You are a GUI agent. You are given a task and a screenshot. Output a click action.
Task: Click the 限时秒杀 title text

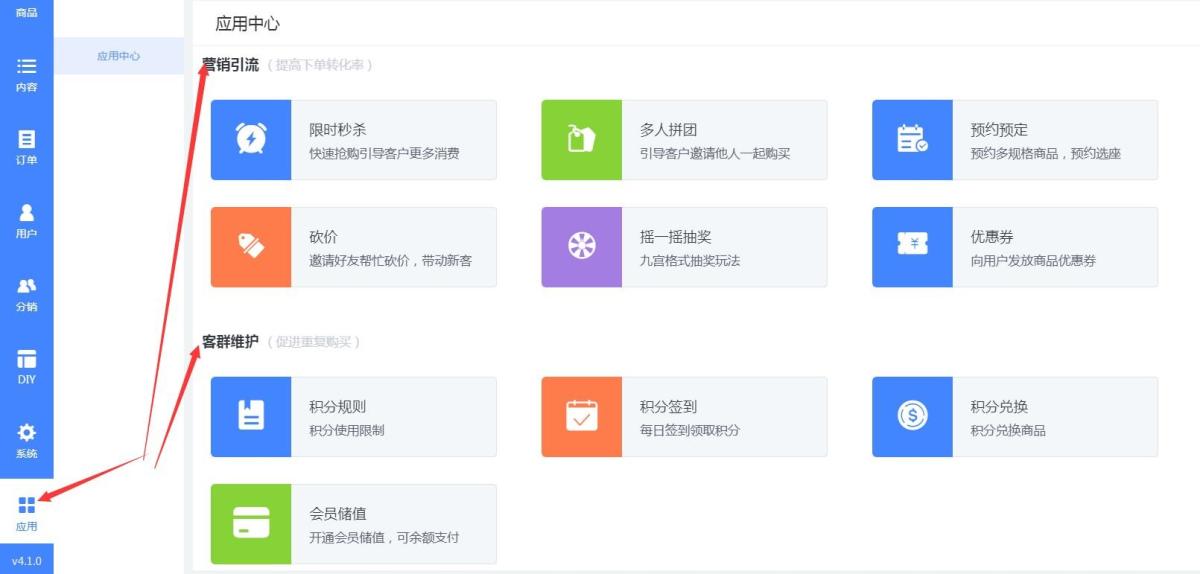pos(338,130)
